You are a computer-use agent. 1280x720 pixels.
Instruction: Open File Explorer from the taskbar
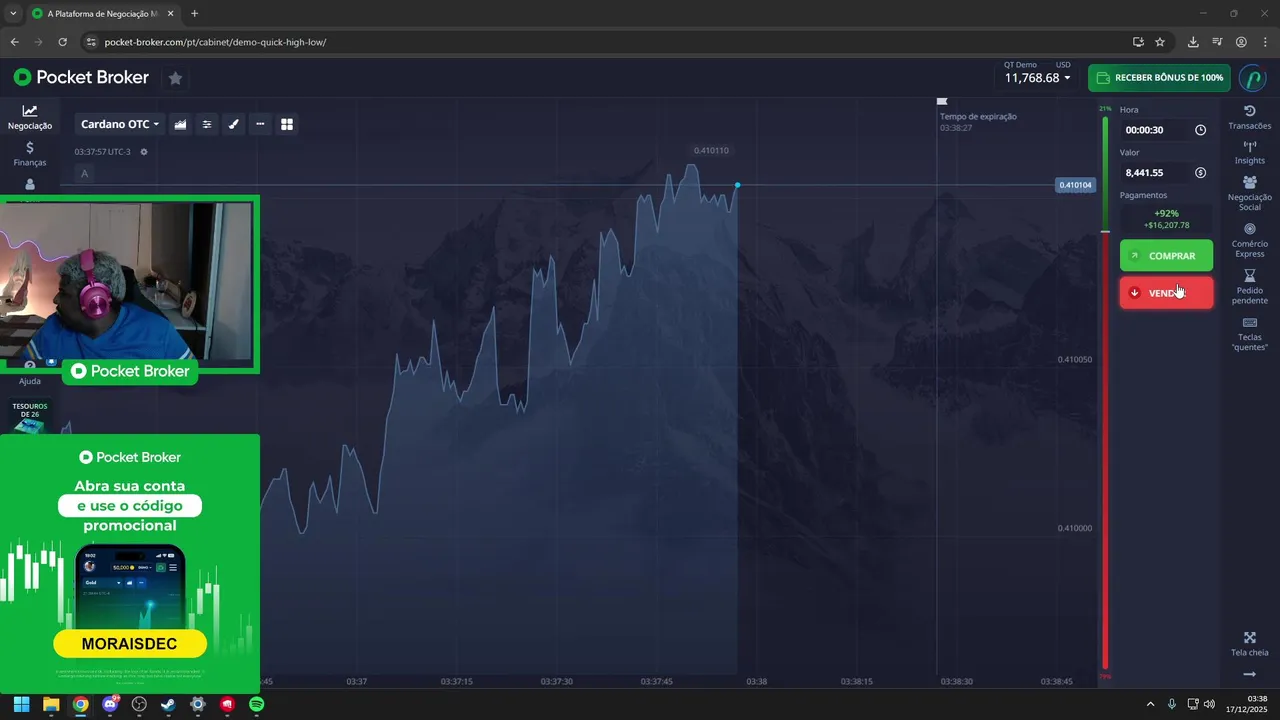(51, 704)
